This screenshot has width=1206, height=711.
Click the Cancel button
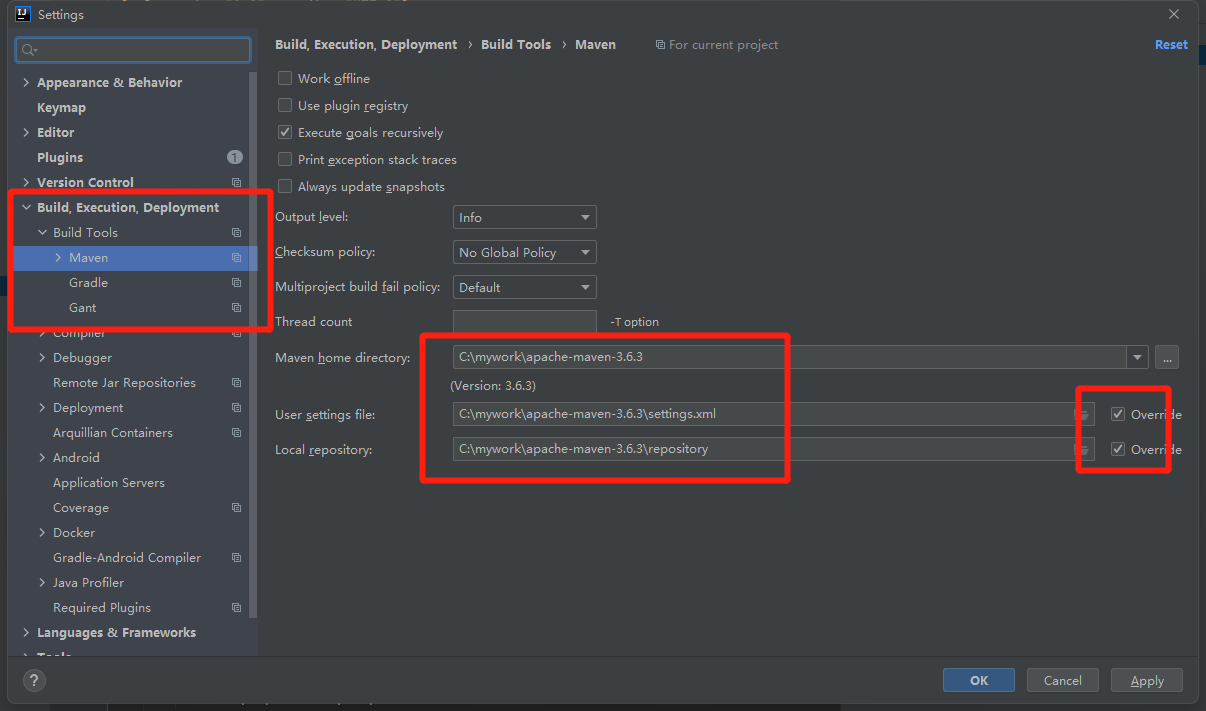pos(1063,680)
